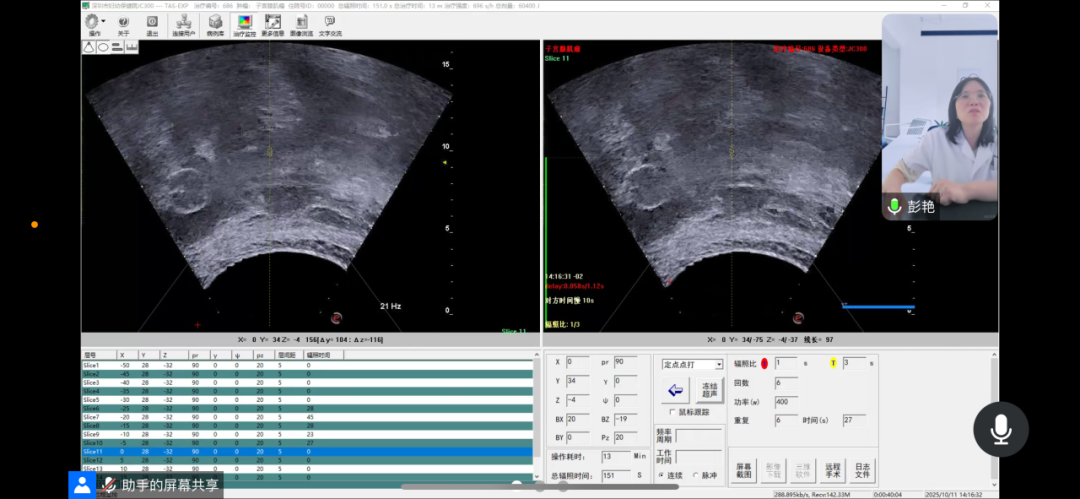Expand the 定点点打 mode dropdown
1080x499 pixels.
pyautogui.click(x=718, y=365)
